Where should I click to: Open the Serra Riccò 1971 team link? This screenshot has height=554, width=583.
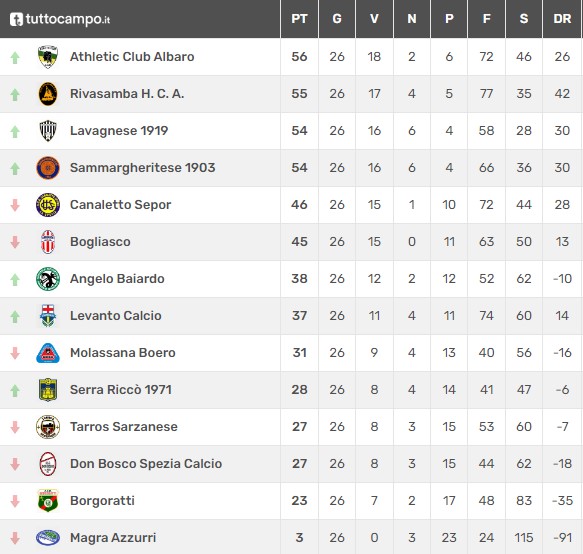click(121, 390)
